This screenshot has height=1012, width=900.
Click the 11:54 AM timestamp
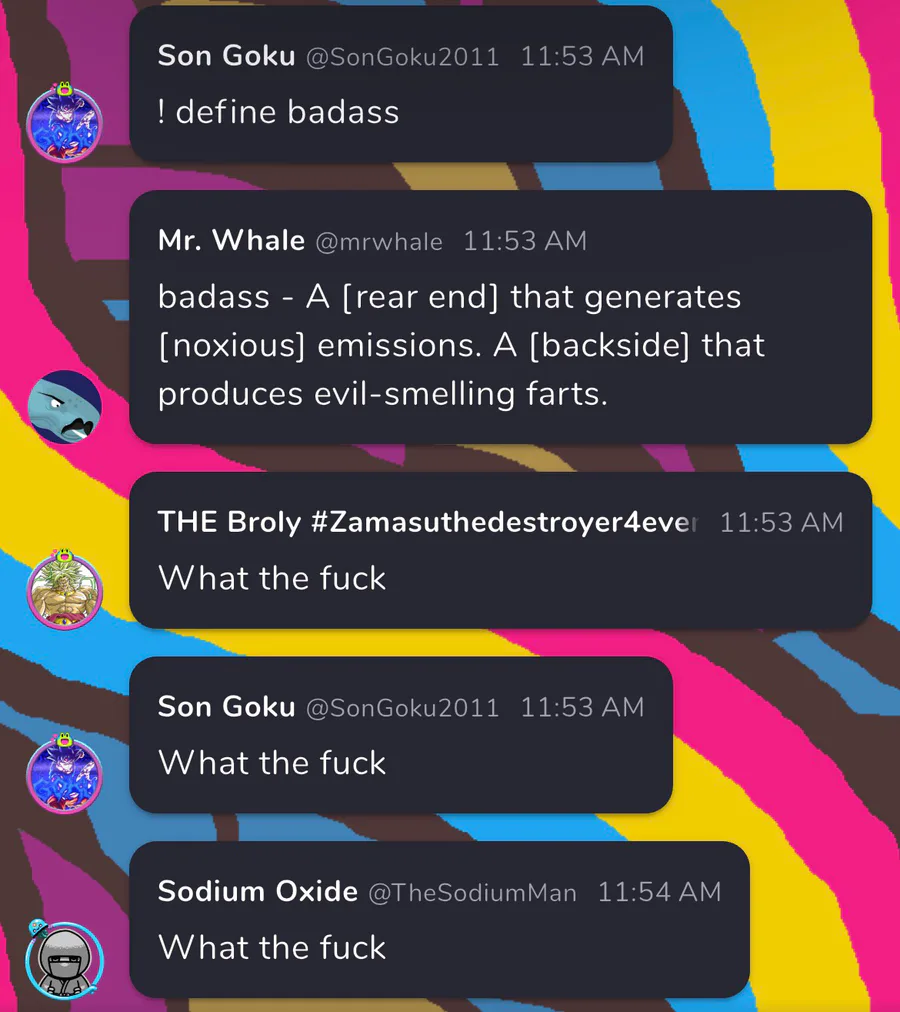coord(659,892)
